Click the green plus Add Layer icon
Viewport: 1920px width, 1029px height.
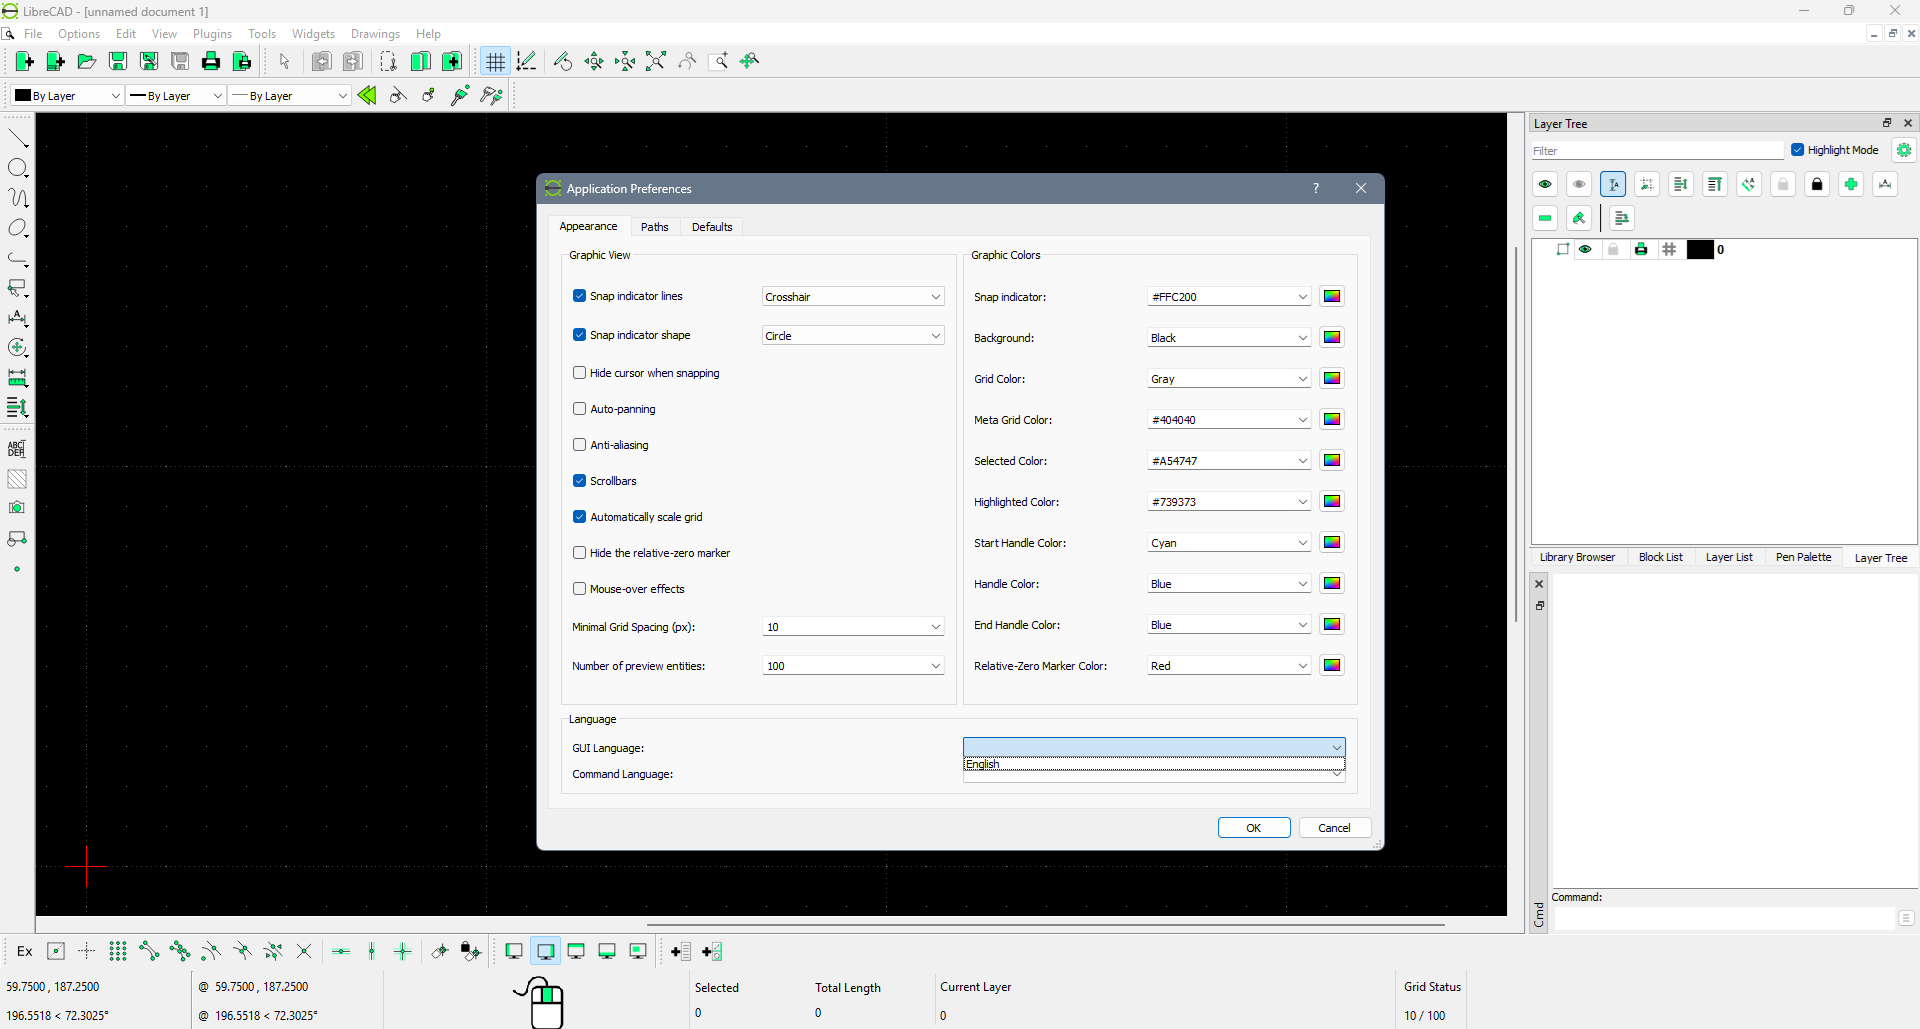click(x=1851, y=184)
